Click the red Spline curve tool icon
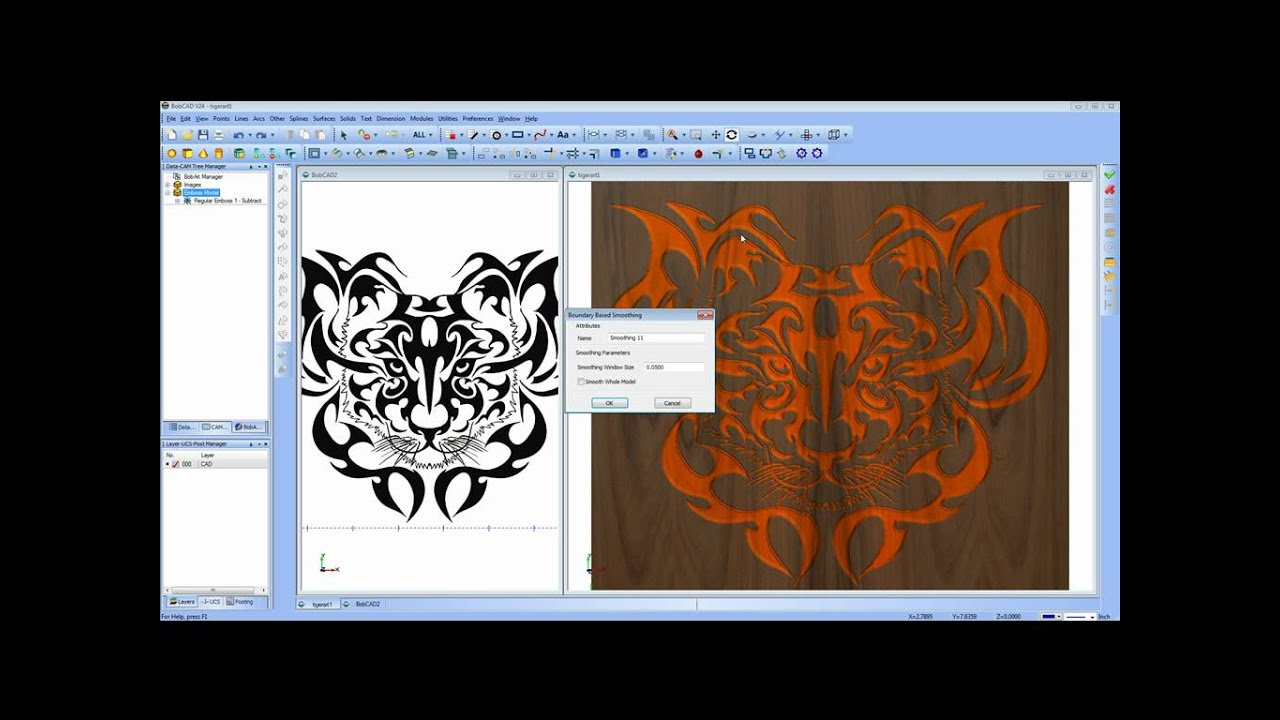The image size is (1280, 720). [540, 135]
